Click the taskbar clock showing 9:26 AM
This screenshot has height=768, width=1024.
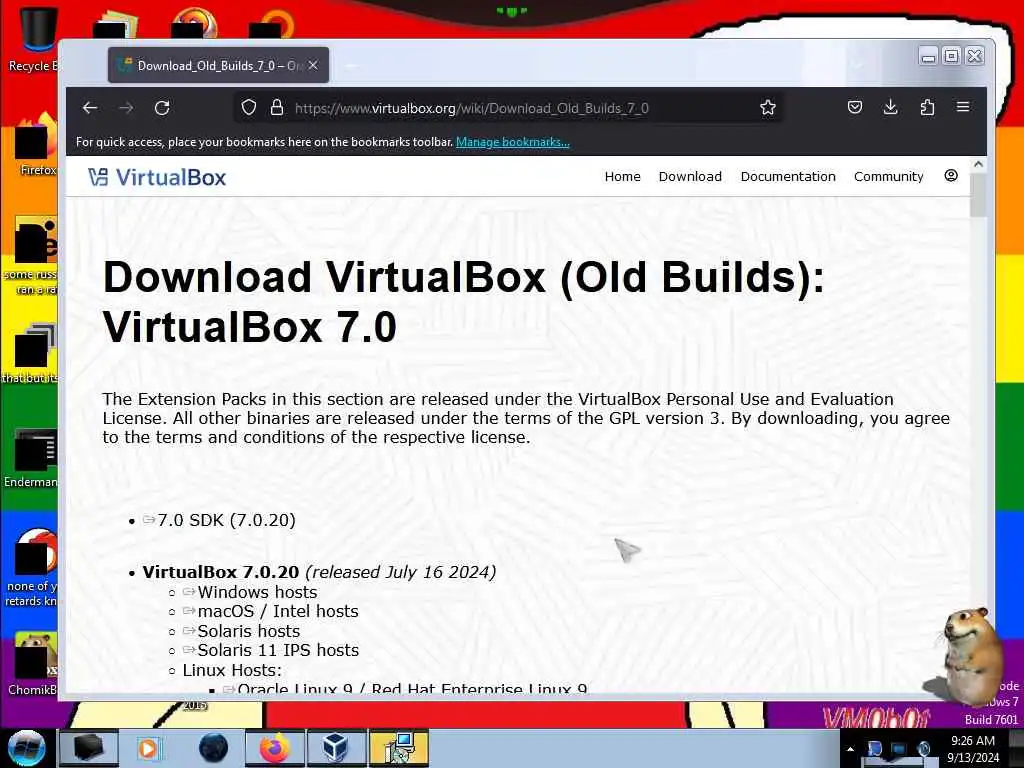pos(973,749)
